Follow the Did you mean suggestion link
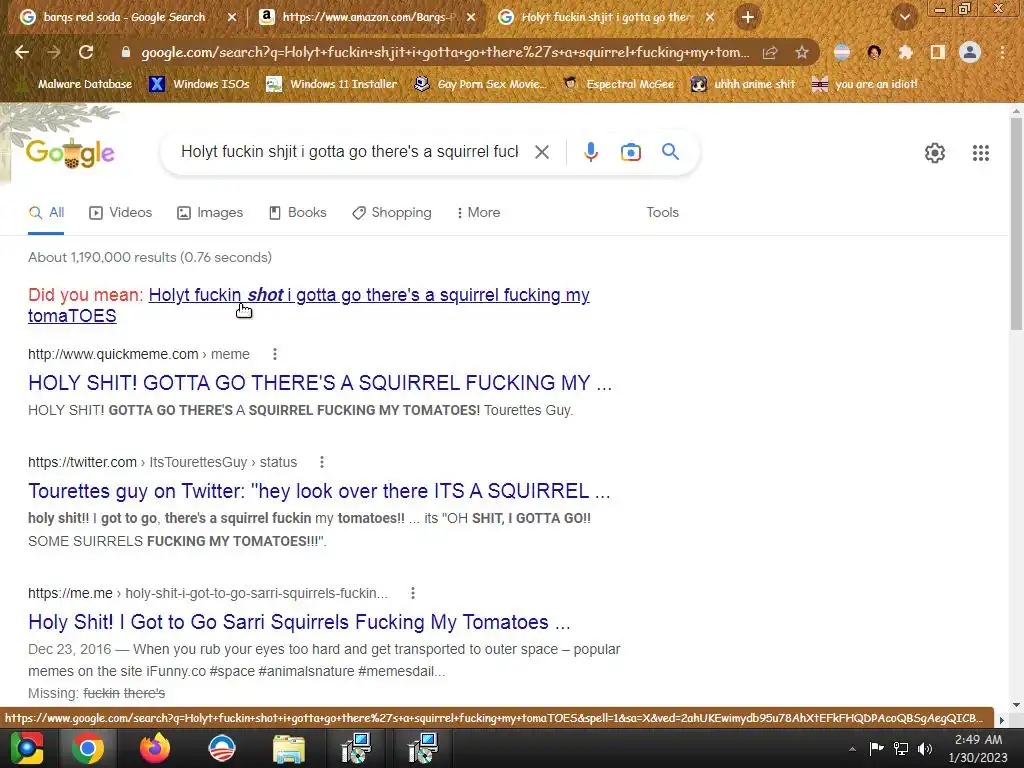This screenshot has width=1024, height=768. point(369,295)
